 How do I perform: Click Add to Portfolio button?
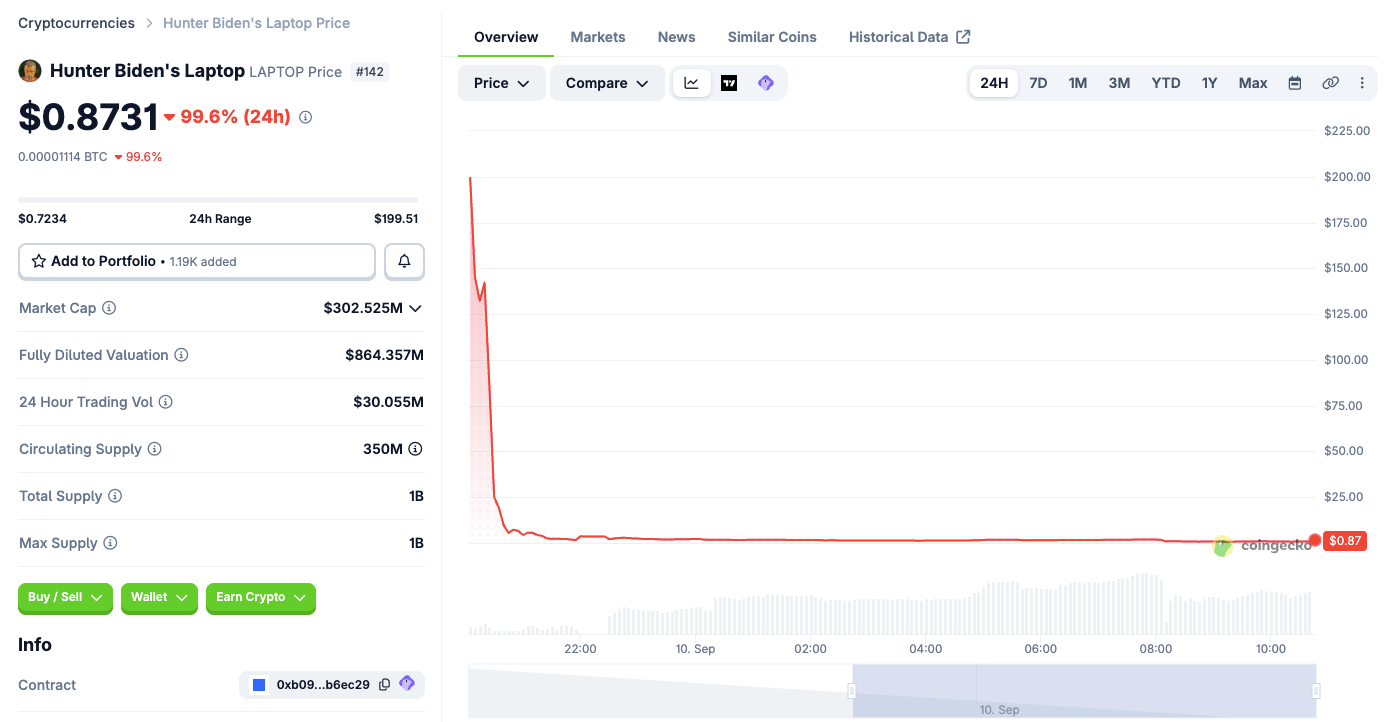tap(197, 261)
